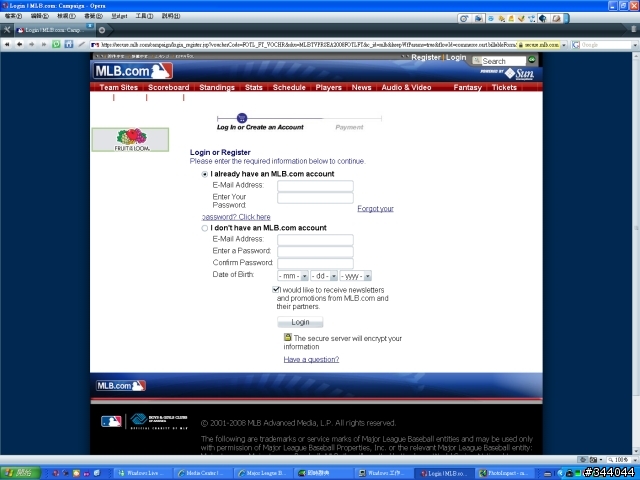This screenshot has width=640, height=480.
Task: Open the Tickets navigation tab
Action: pyautogui.click(x=504, y=87)
